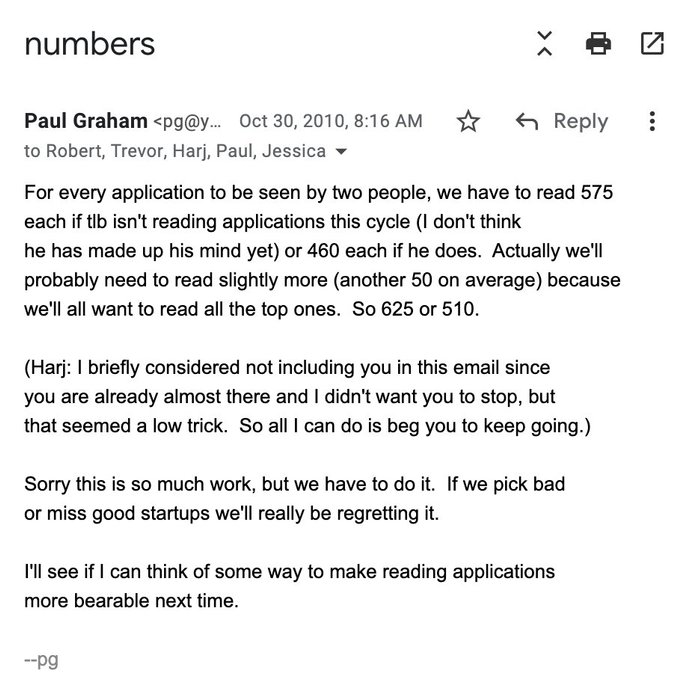Viewport: 678px width, 700px height.
Task: Click the "--pg" signature text
Action: pos(43,661)
